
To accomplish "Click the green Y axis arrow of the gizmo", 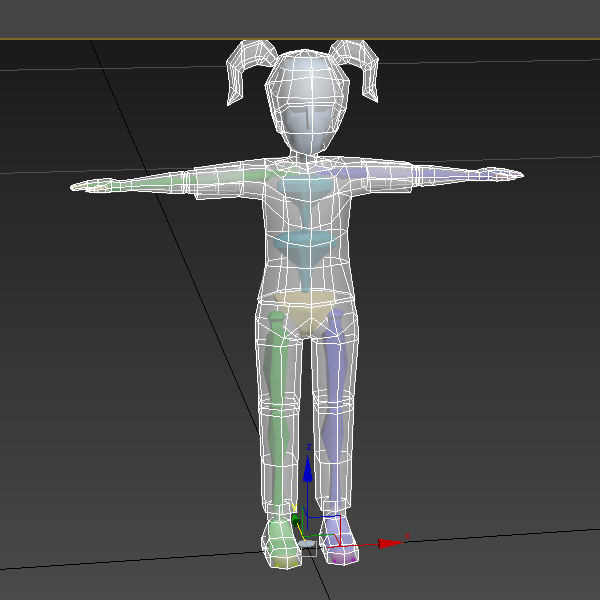I will [x=295, y=520].
